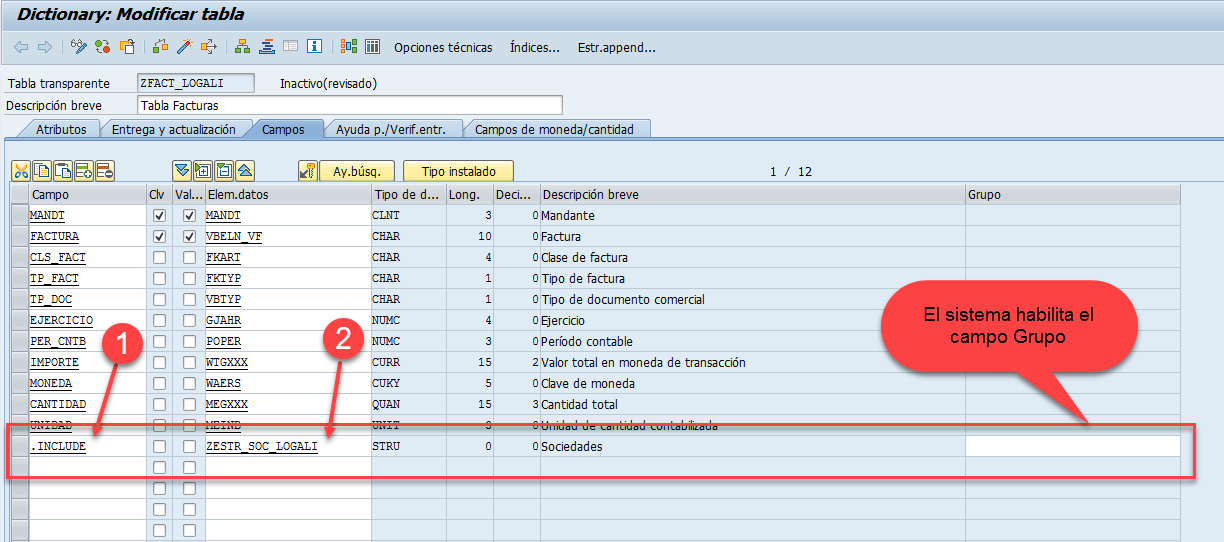Click the VBELN_VF data element
Viewport: 1224px width, 542px height.
click(x=288, y=237)
